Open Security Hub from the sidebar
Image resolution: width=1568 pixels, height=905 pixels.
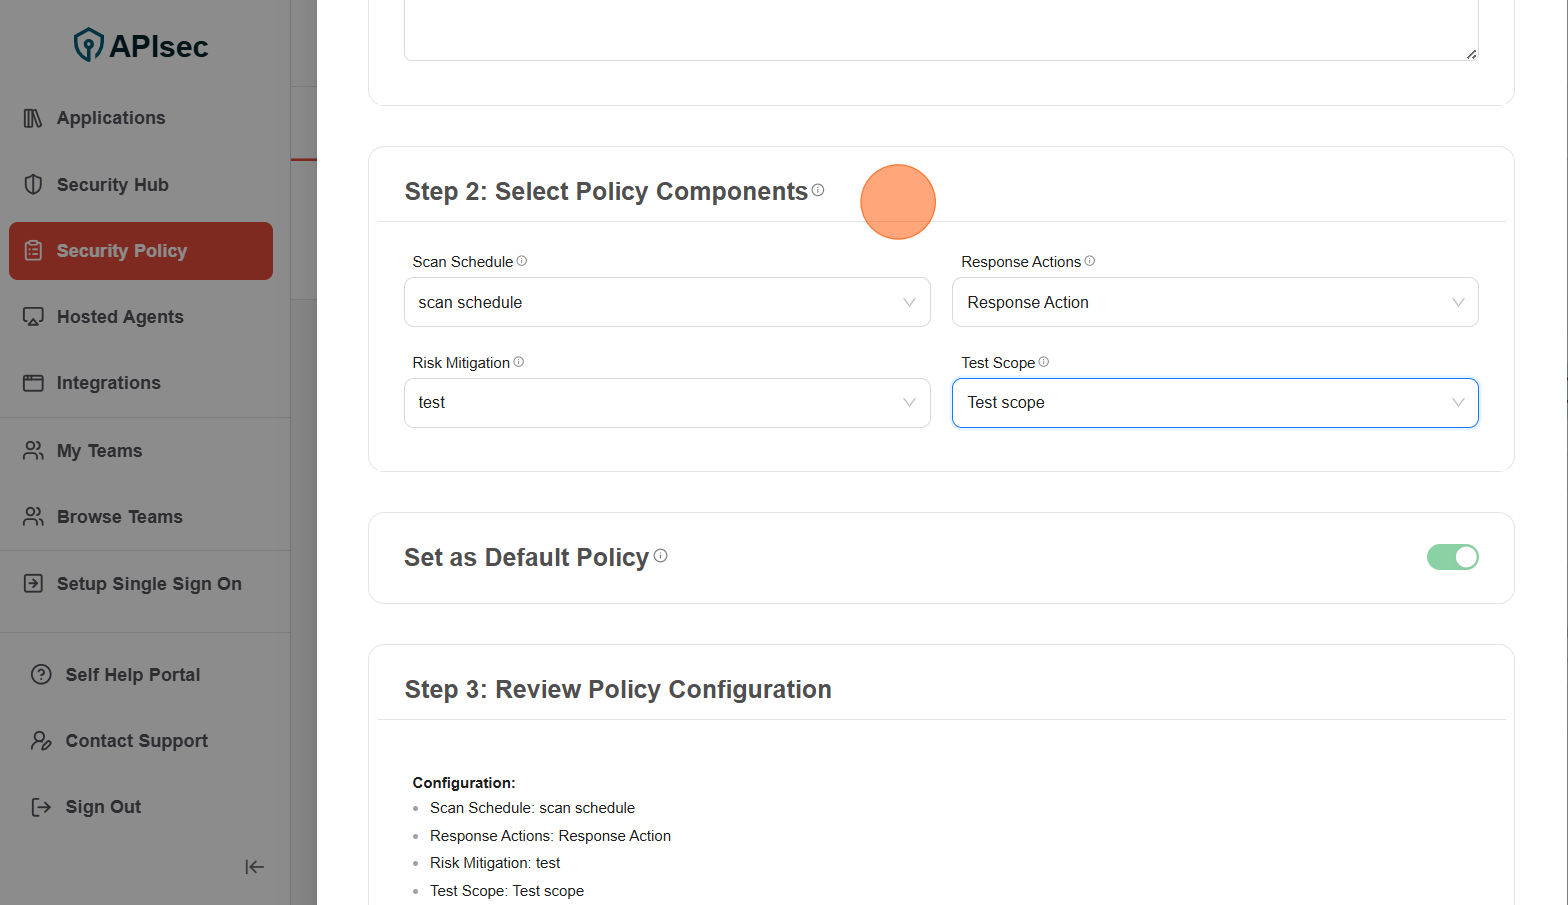pos(112,185)
